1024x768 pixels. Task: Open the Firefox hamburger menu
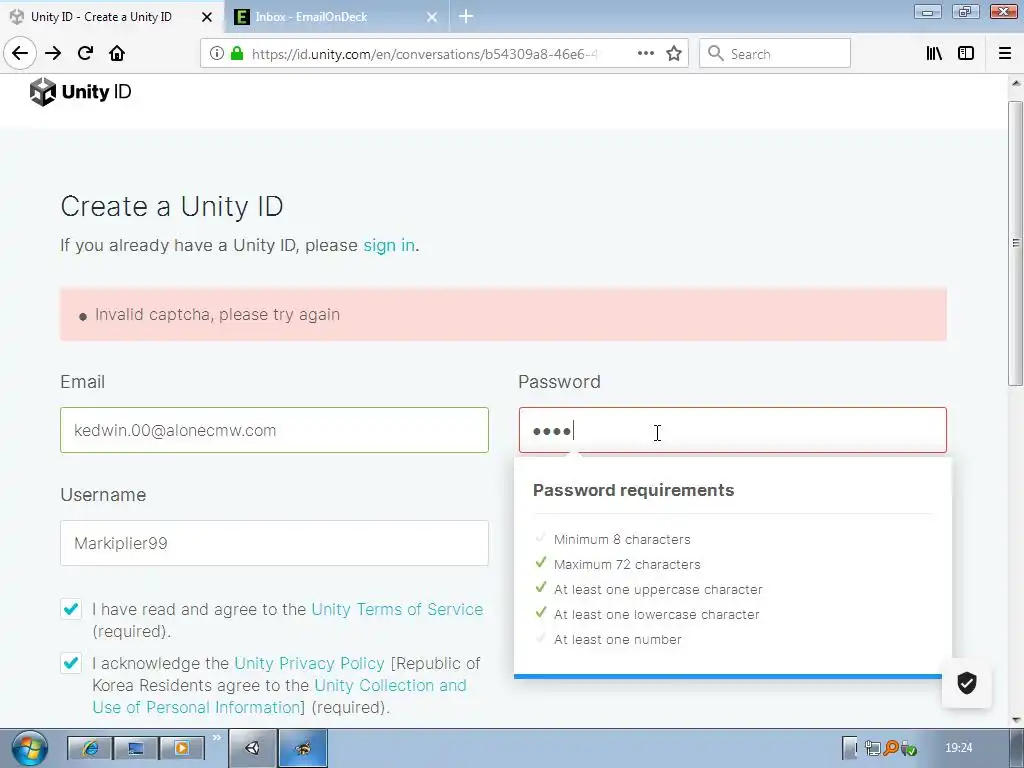tap(1005, 54)
